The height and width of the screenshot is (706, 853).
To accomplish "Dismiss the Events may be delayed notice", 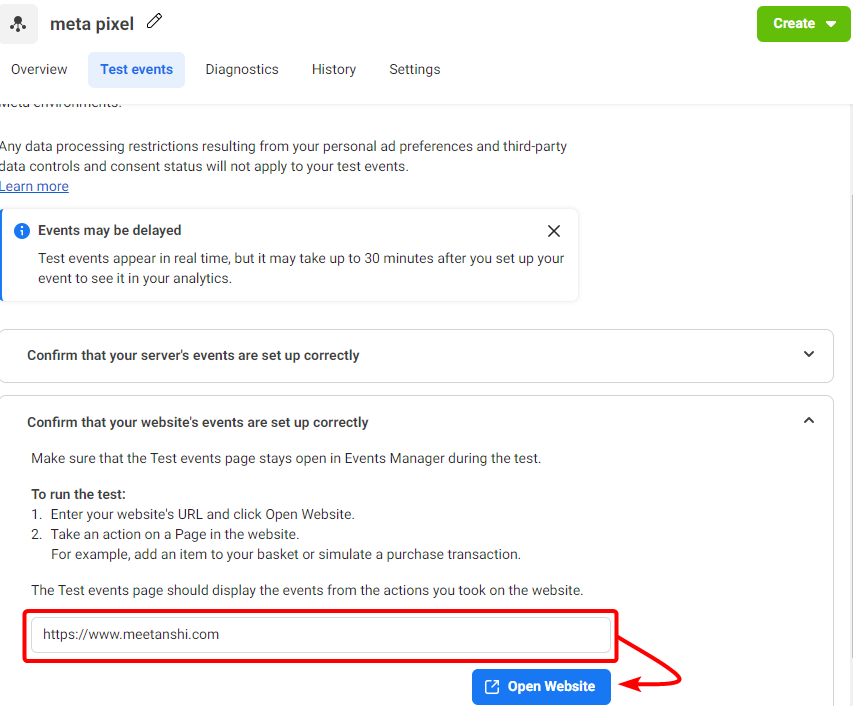I will pyautogui.click(x=554, y=231).
